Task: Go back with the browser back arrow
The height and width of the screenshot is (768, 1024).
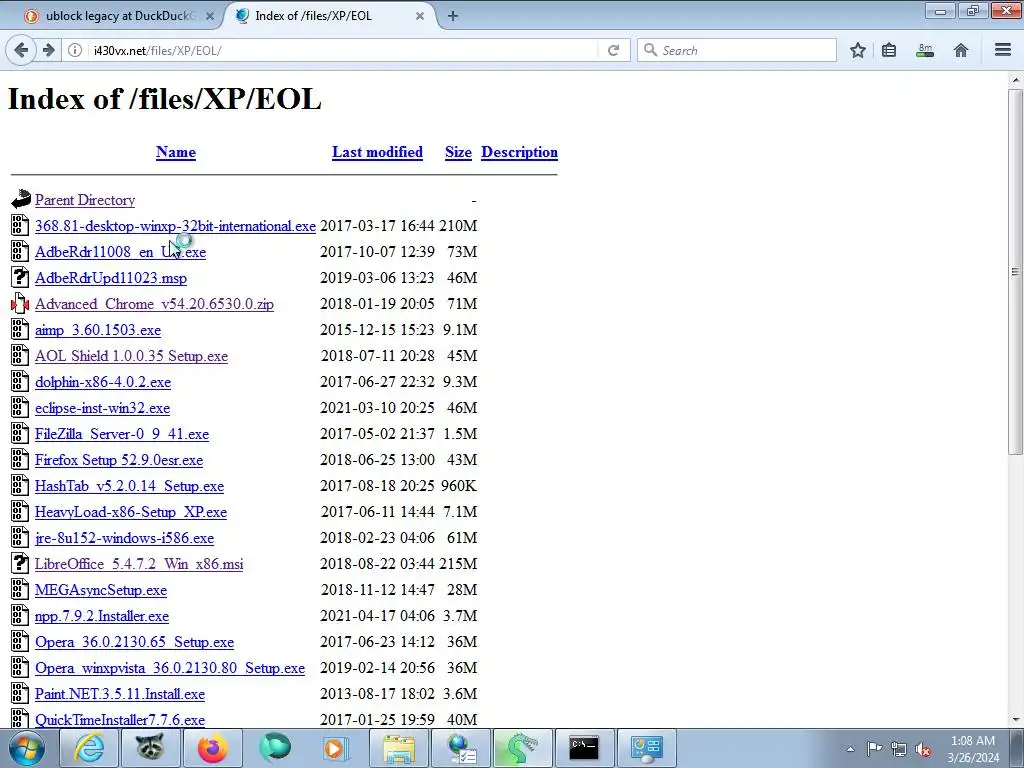Action: 21,50
